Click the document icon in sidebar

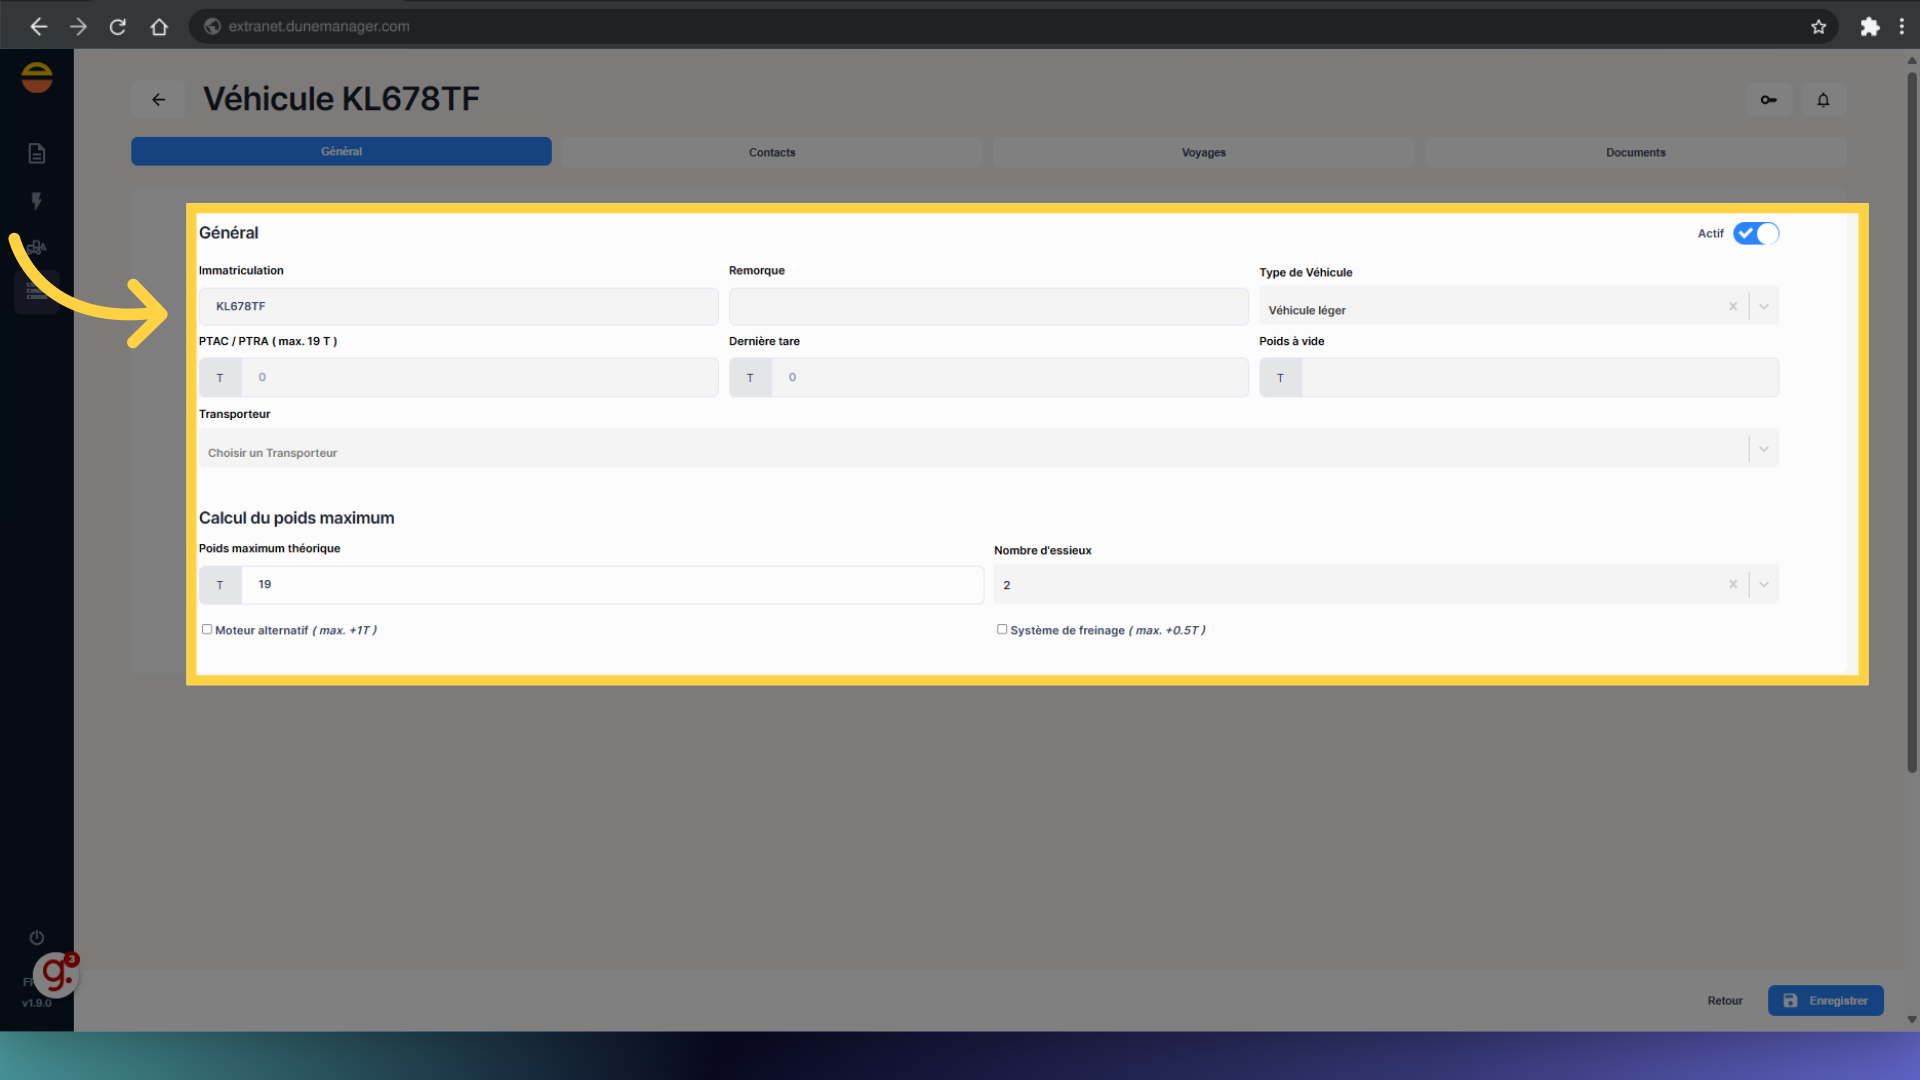click(x=37, y=153)
